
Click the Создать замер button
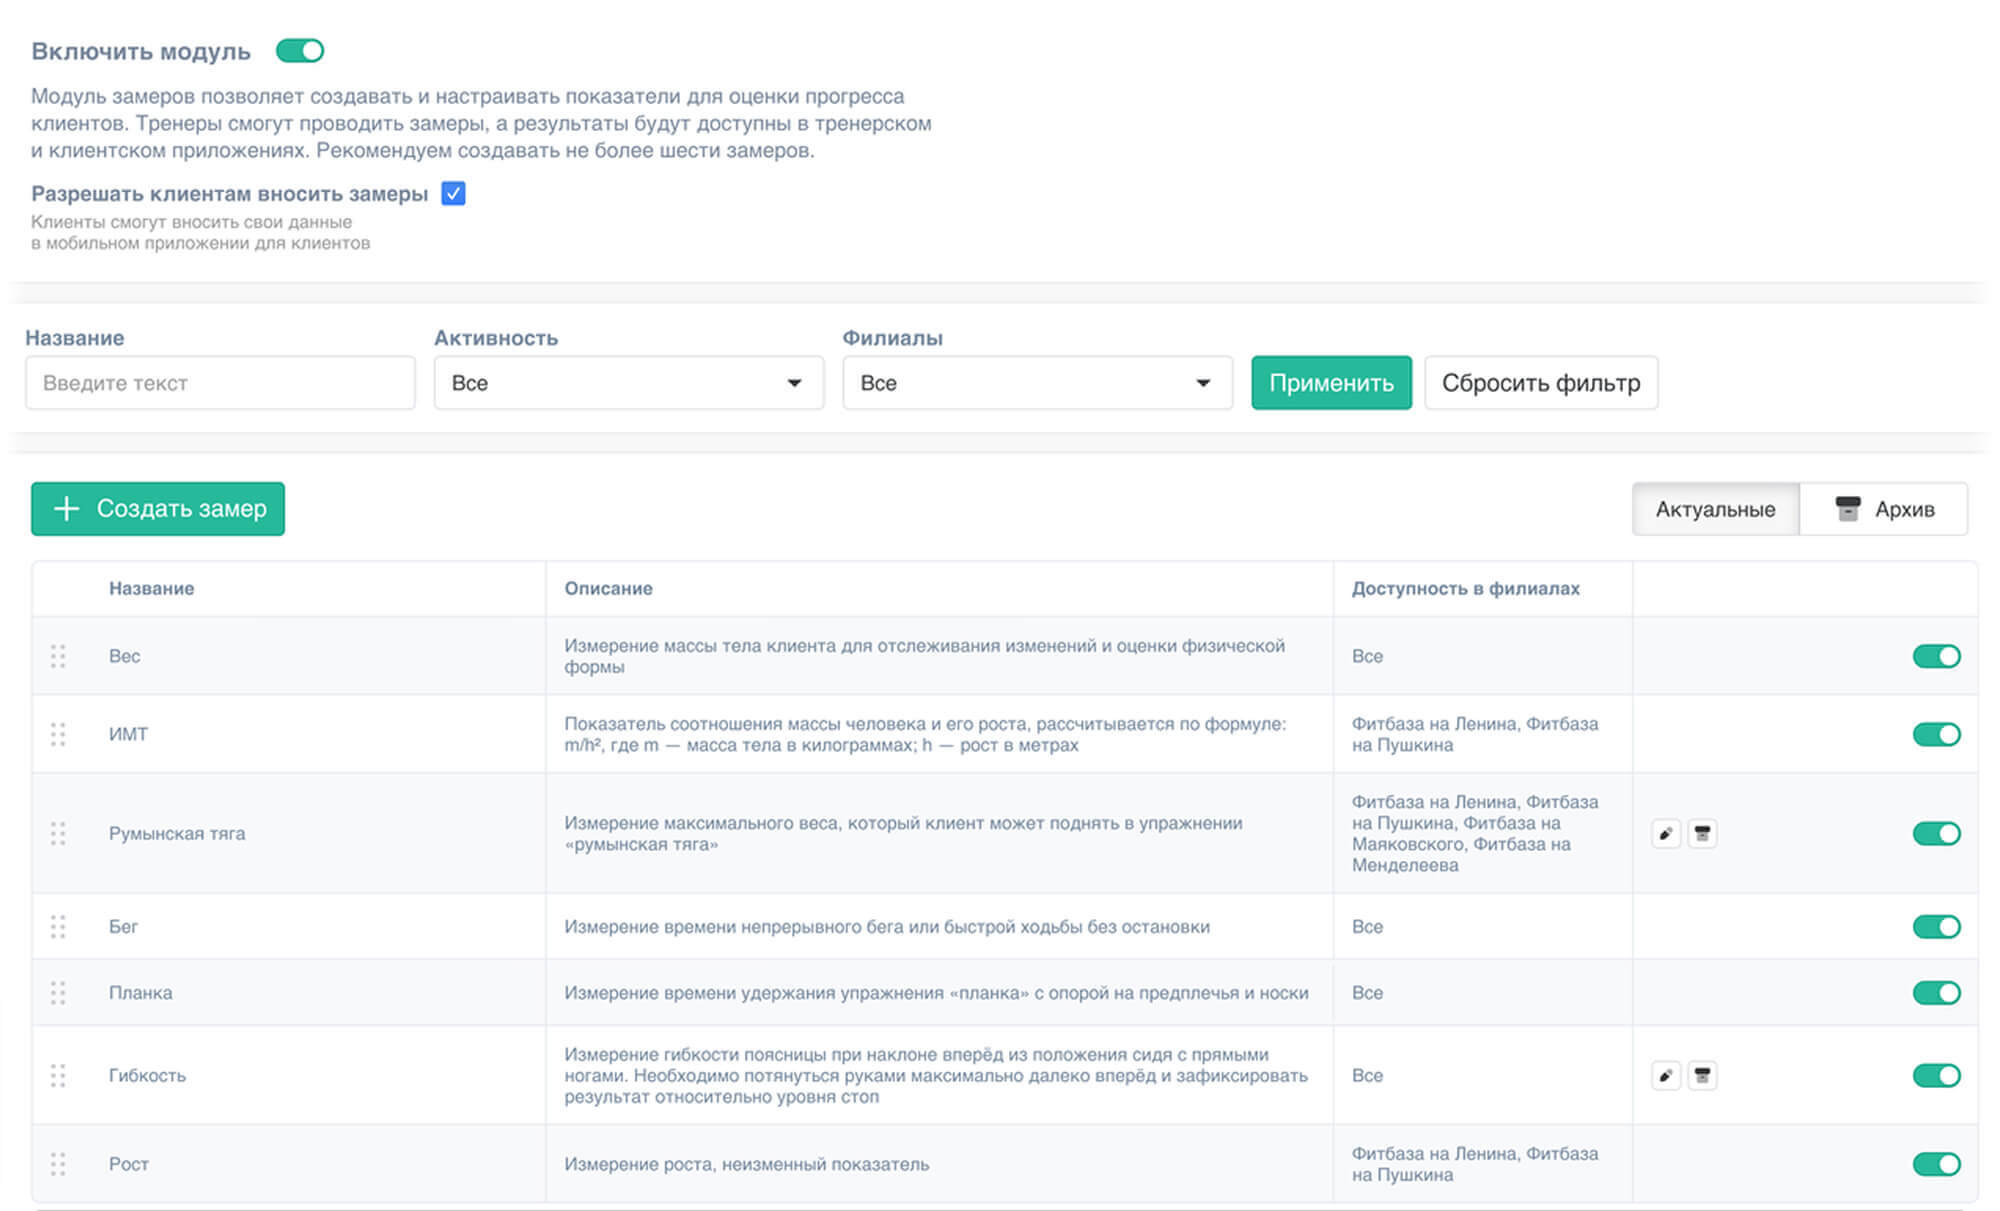pos(158,509)
